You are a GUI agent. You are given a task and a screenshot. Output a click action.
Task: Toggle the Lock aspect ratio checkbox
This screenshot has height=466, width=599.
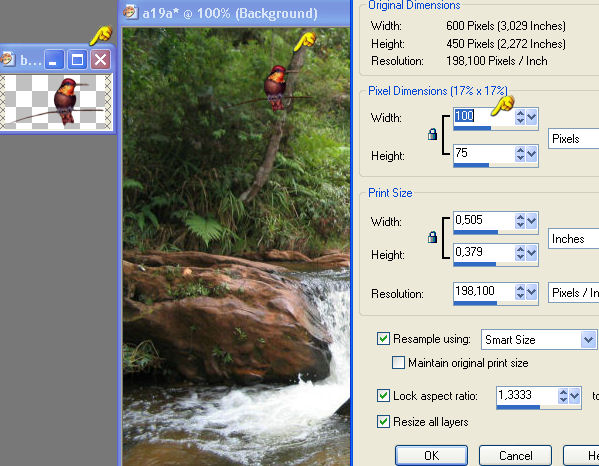[383, 395]
